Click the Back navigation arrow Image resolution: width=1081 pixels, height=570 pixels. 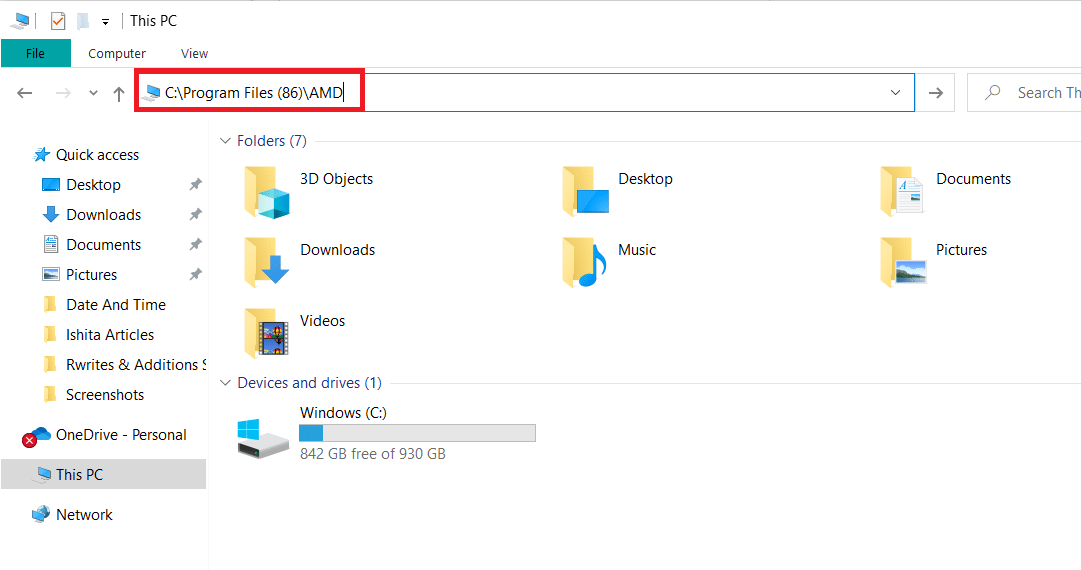pos(25,93)
